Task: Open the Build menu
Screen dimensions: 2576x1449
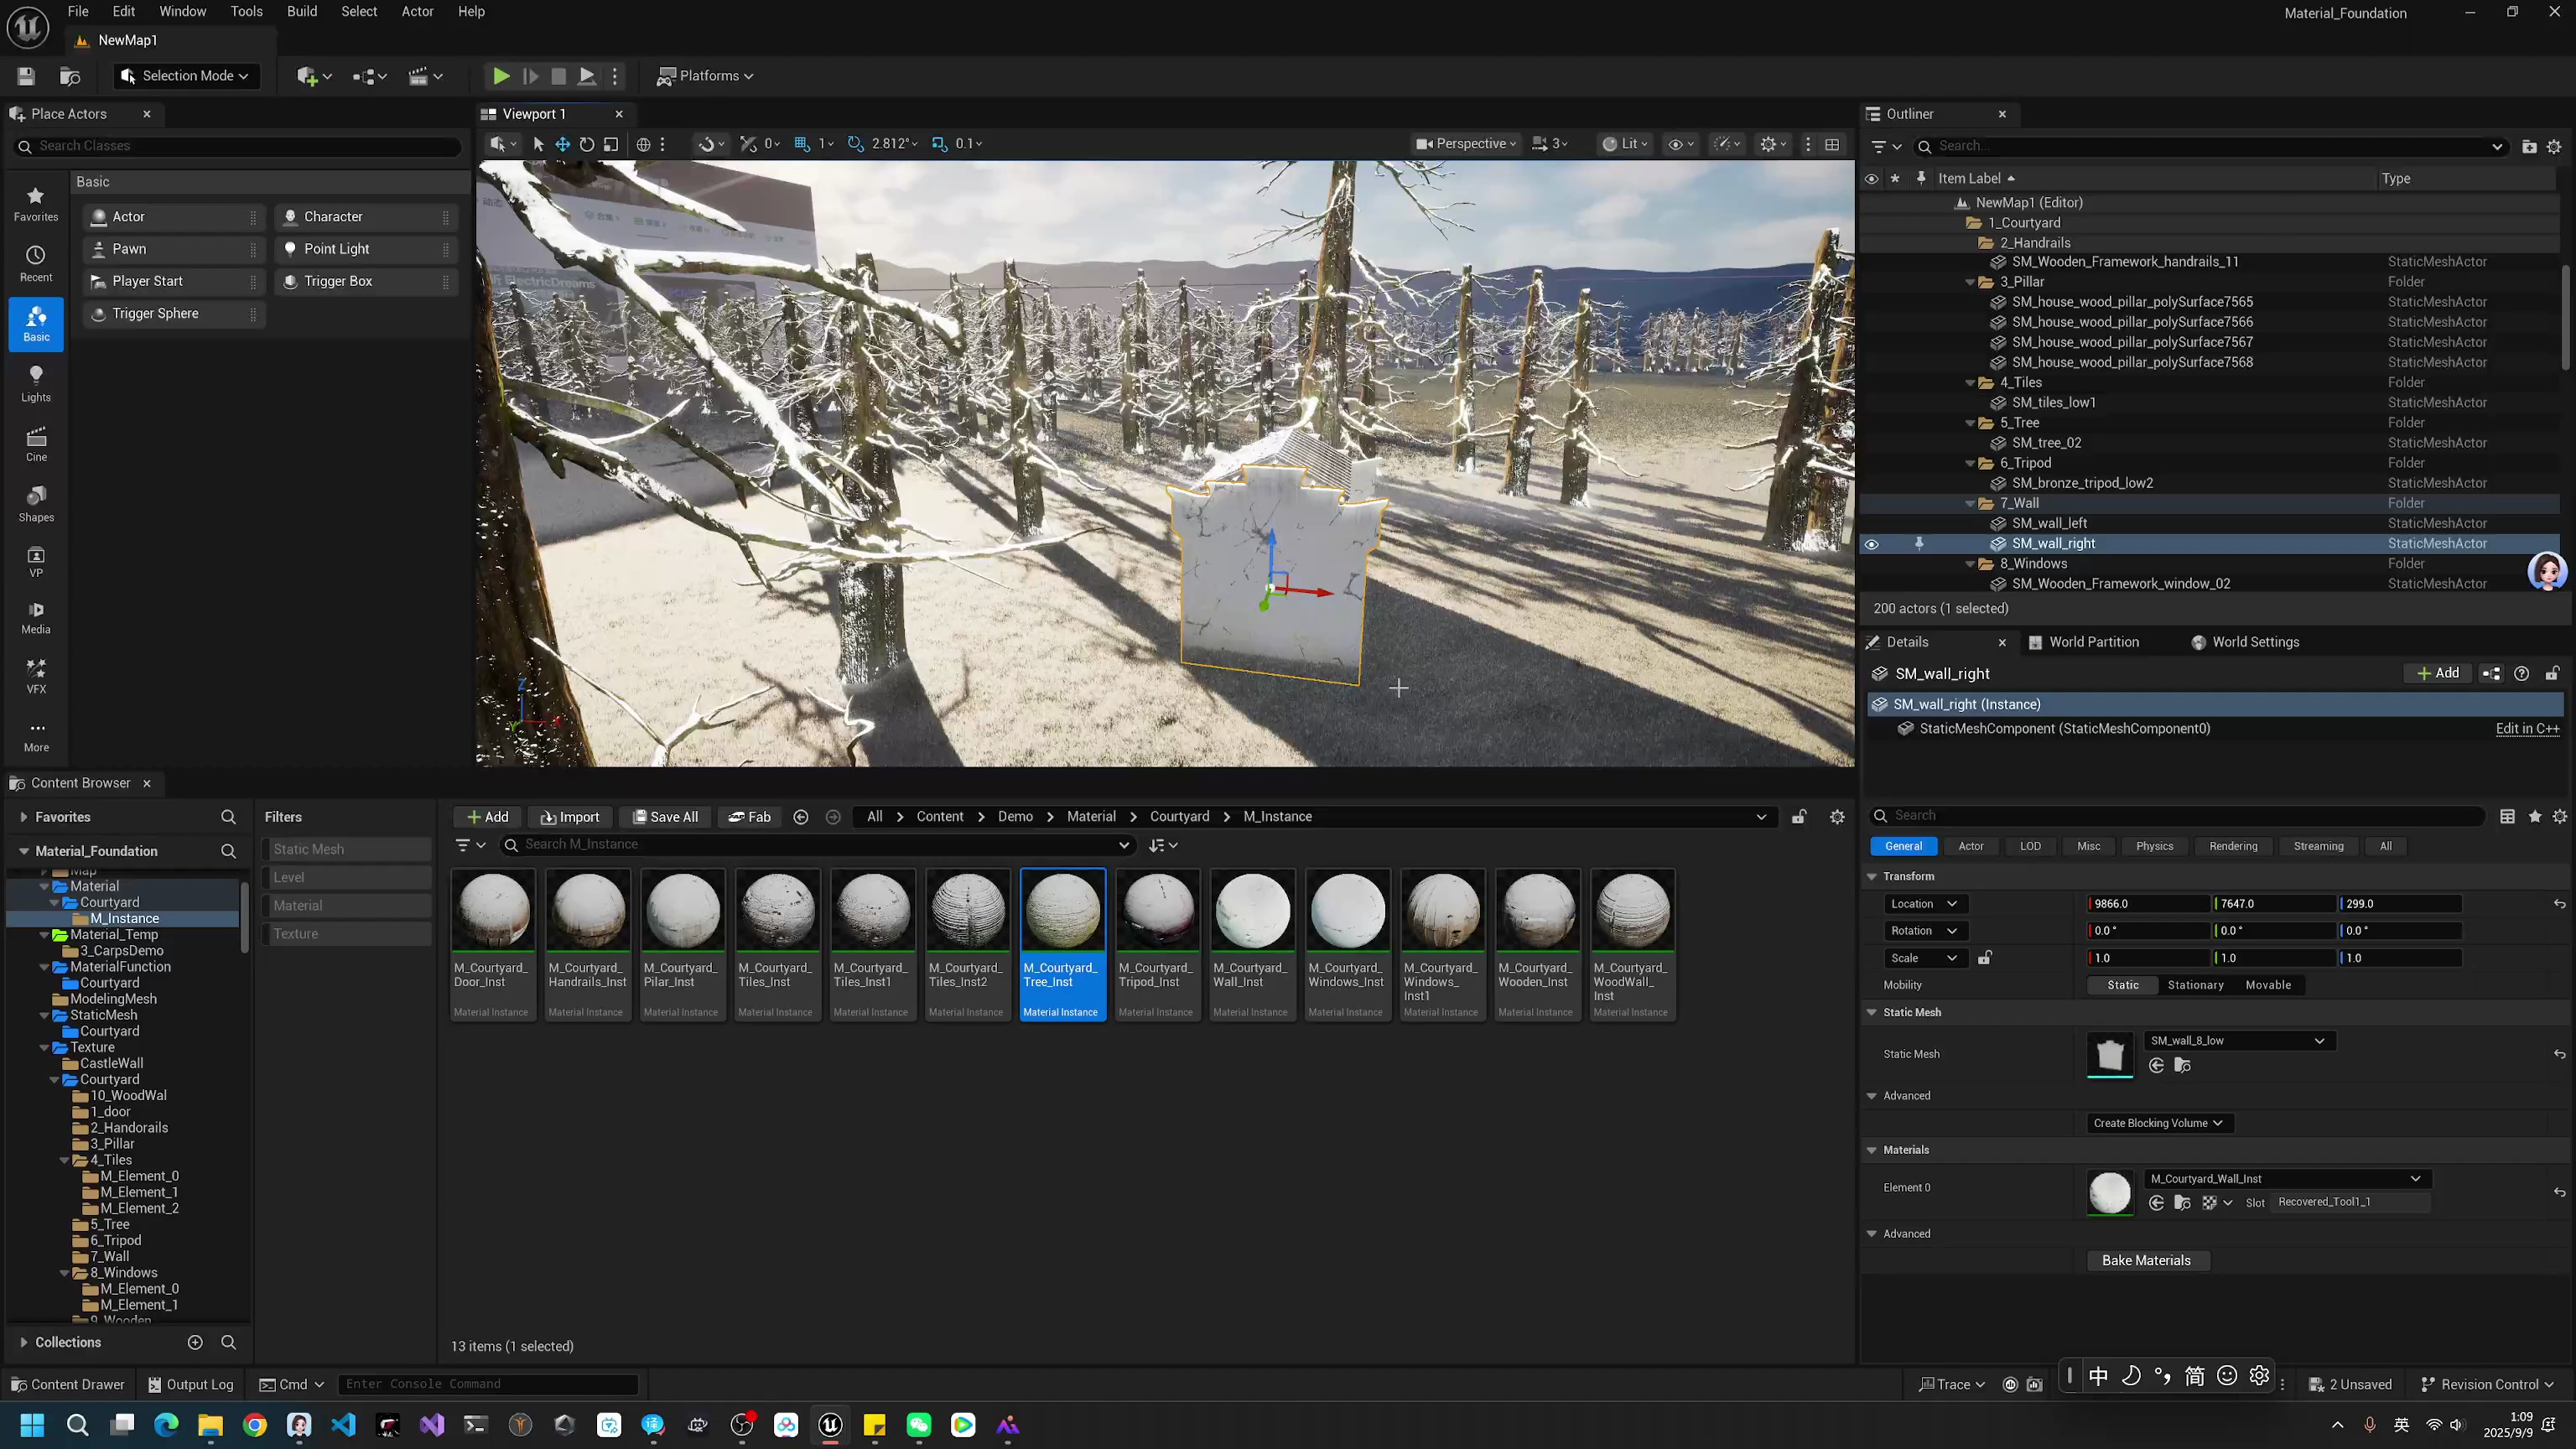Action: pos(302,12)
